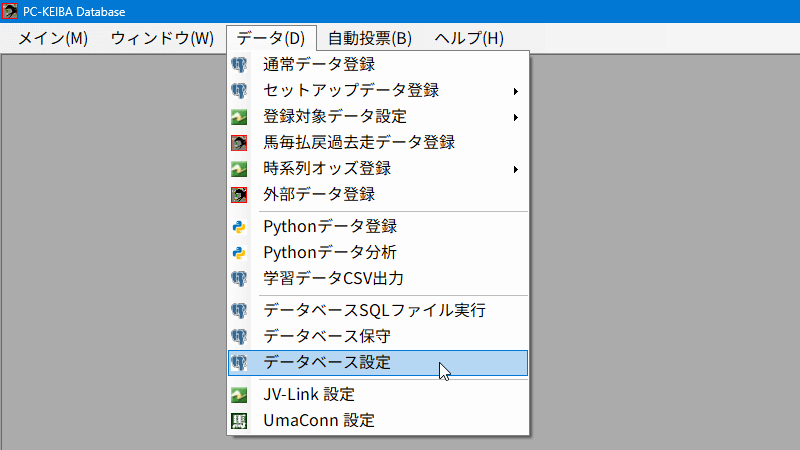Click the UmaConn 馬 icon
Screen dimensions: 800x450
[x=239, y=421]
